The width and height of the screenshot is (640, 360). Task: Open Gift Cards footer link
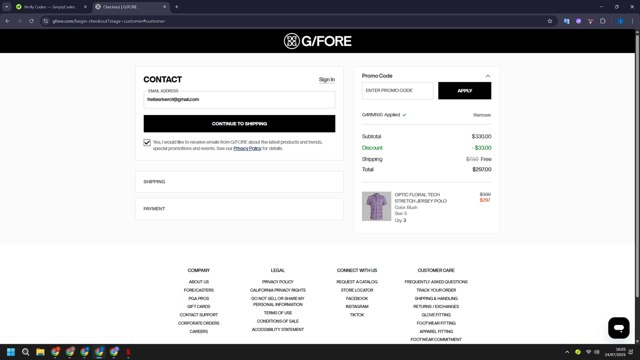[x=198, y=307]
